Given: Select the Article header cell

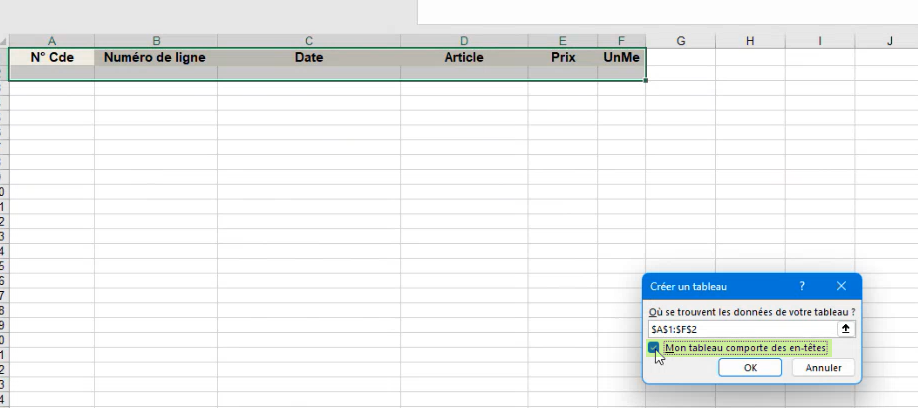Looking at the screenshot, I should click(x=464, y=58).
